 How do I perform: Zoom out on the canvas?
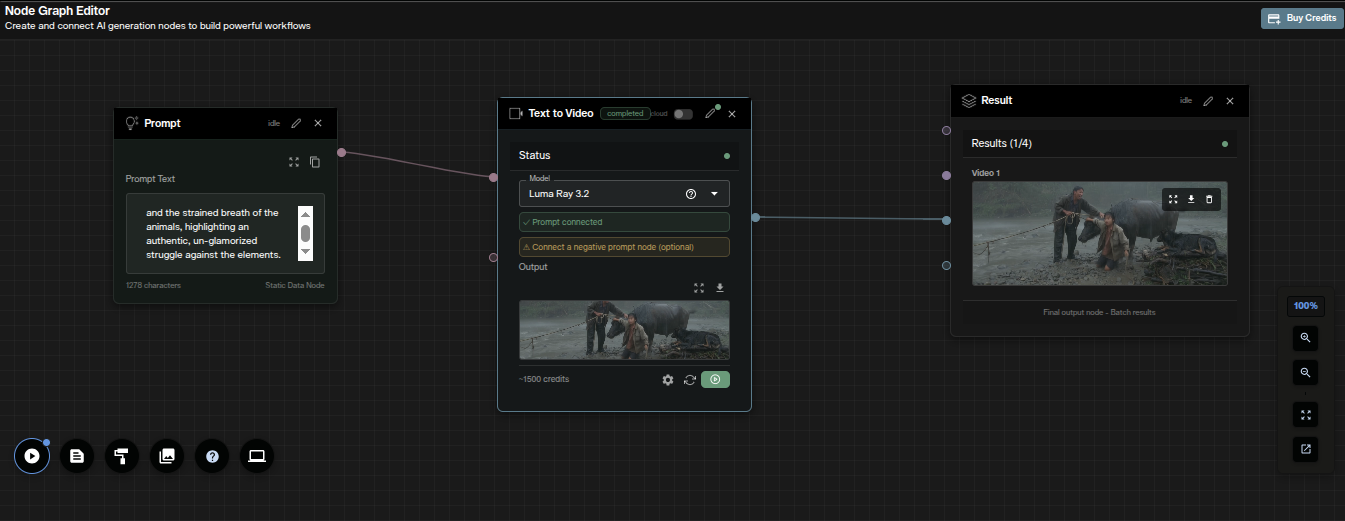[x=1305, y=372]
